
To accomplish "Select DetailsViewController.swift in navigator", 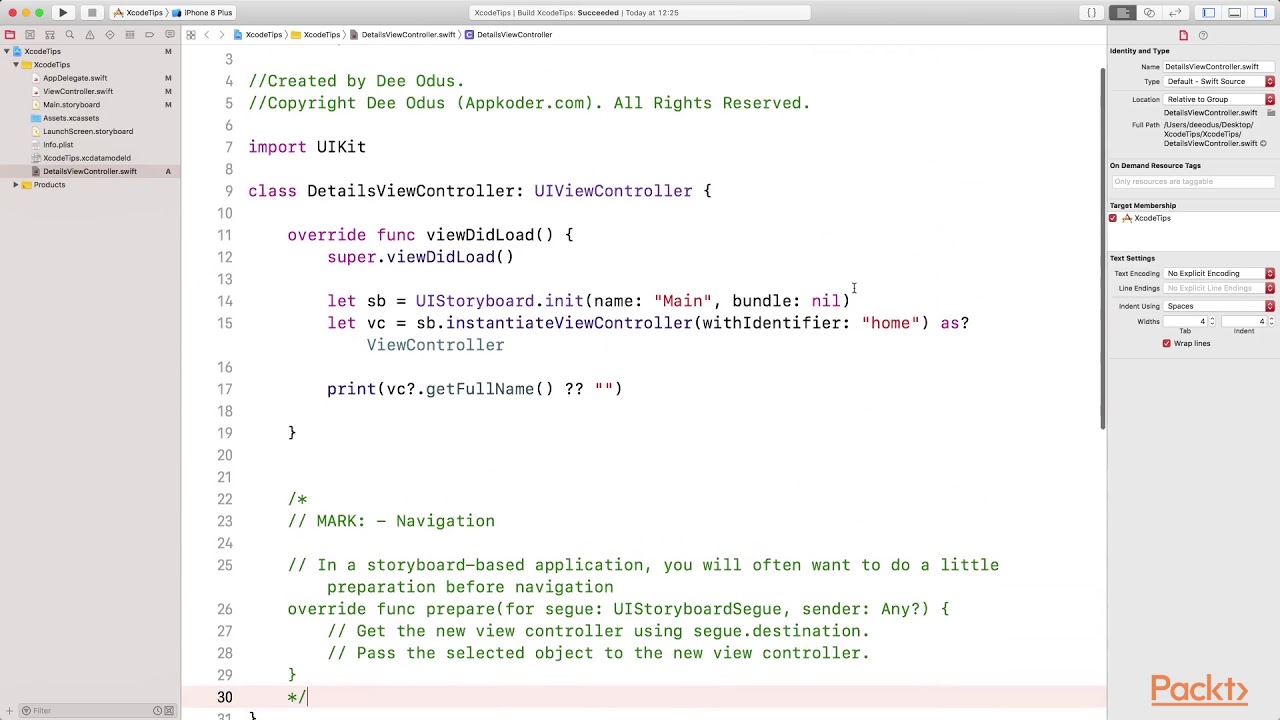I will (x=90, y=172).
